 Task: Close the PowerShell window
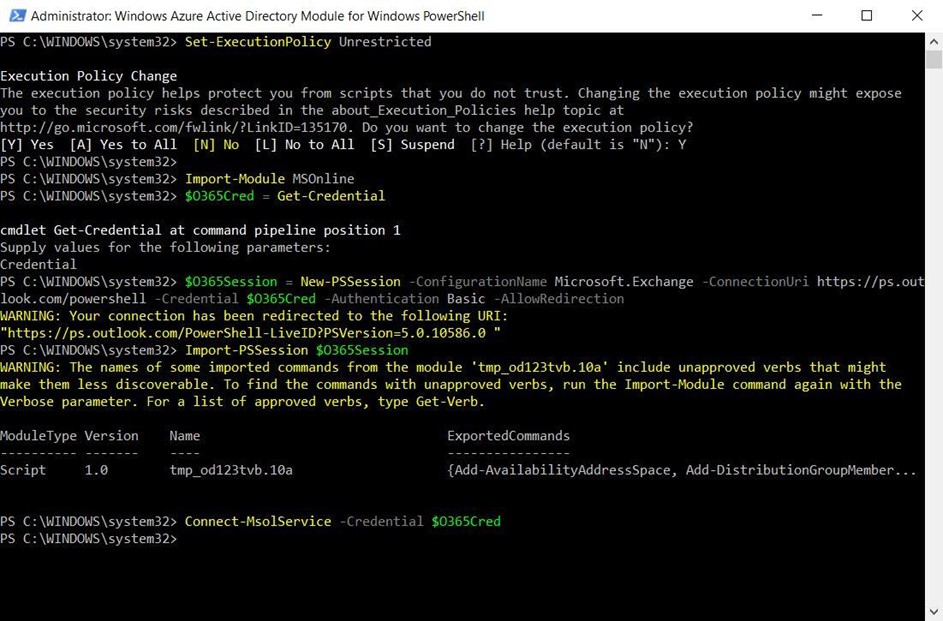point(917,16)
